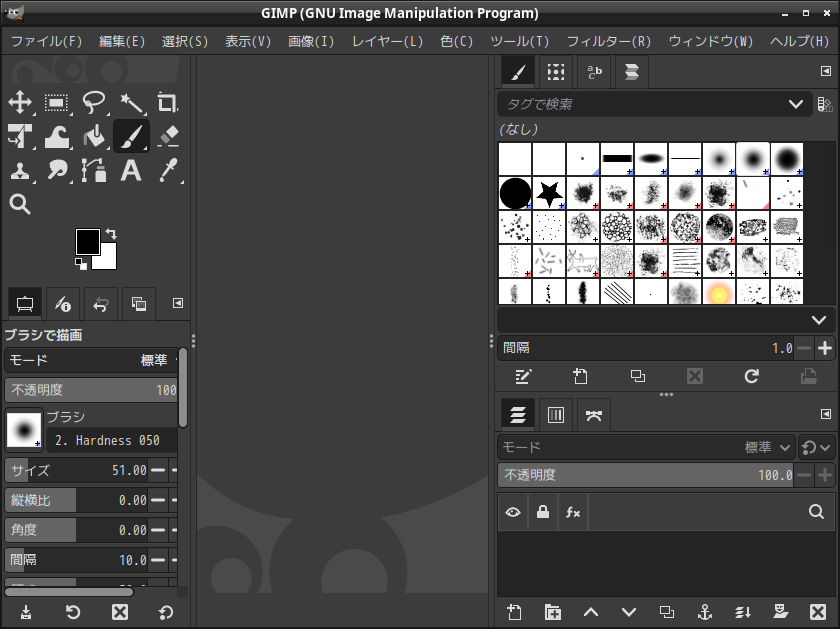Toggle the layer visibility eye column header
The width and height of the screenshot is (840, 629).
513,512
